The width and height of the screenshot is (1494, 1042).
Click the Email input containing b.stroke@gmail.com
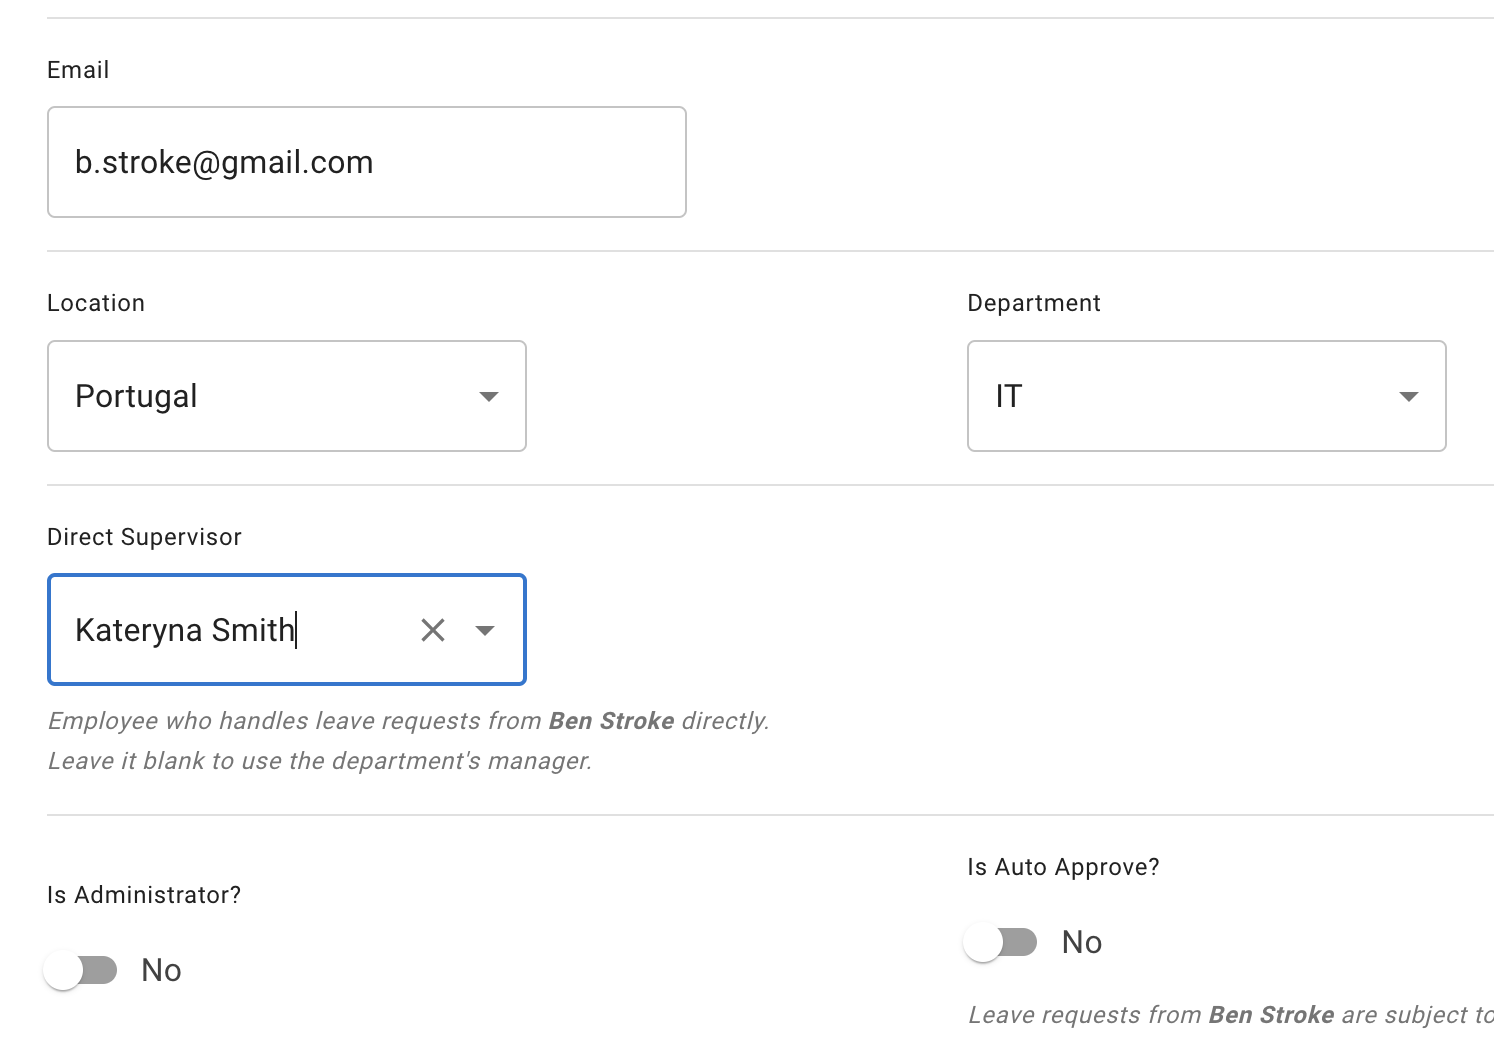[x=366, y=161]
